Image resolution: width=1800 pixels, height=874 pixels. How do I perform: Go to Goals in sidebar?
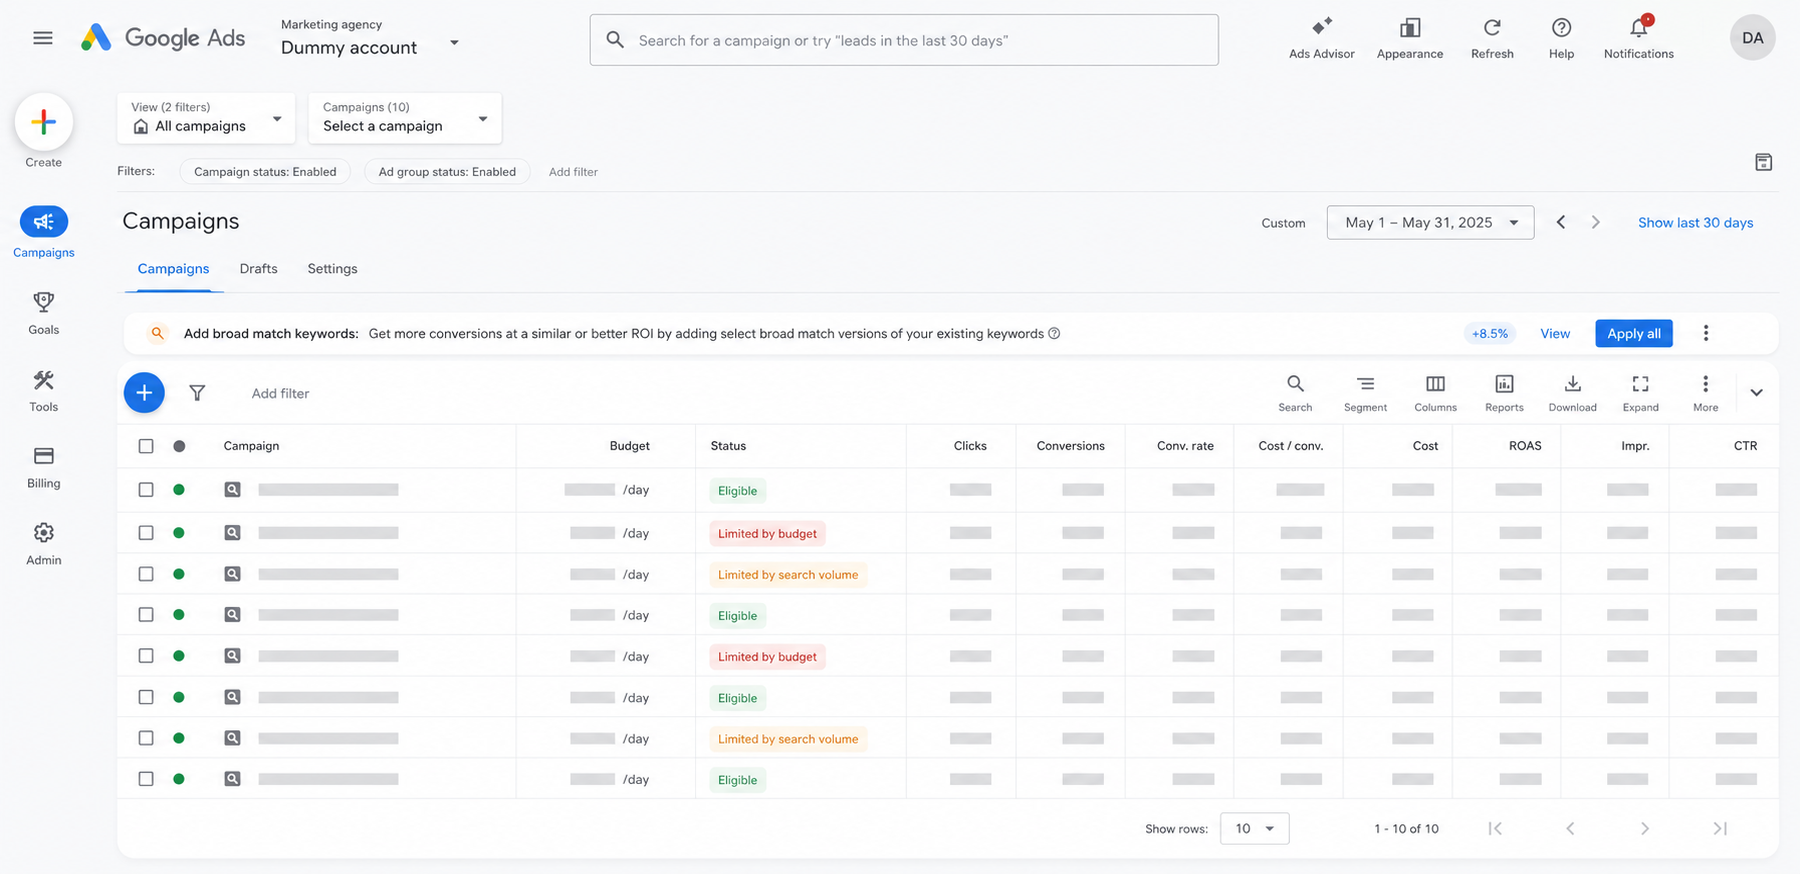pos(43,313)
